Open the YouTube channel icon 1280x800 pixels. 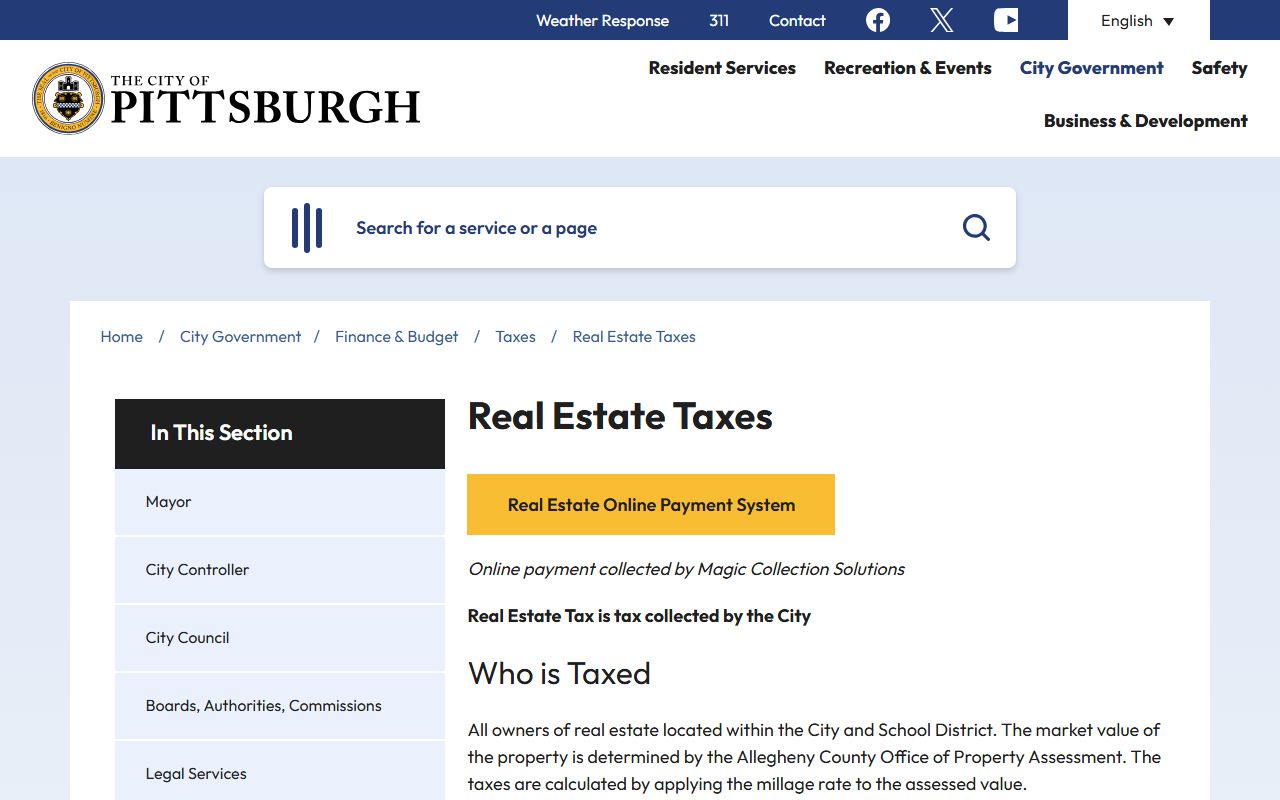(x=1006, y=20)
